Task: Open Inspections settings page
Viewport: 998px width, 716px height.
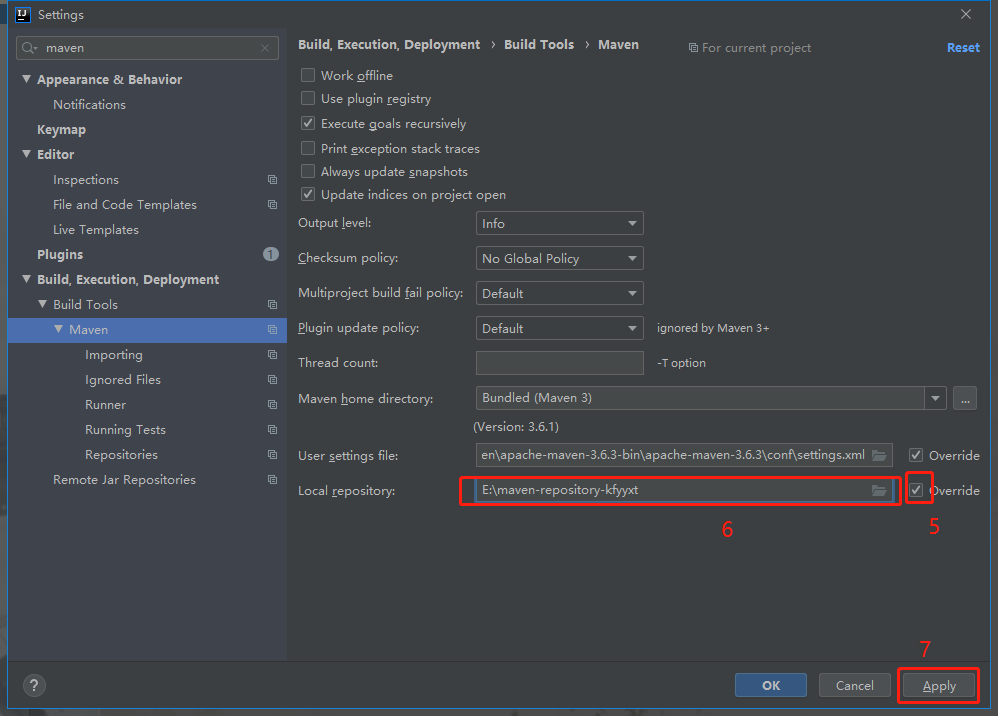Action: coord(86,180)
